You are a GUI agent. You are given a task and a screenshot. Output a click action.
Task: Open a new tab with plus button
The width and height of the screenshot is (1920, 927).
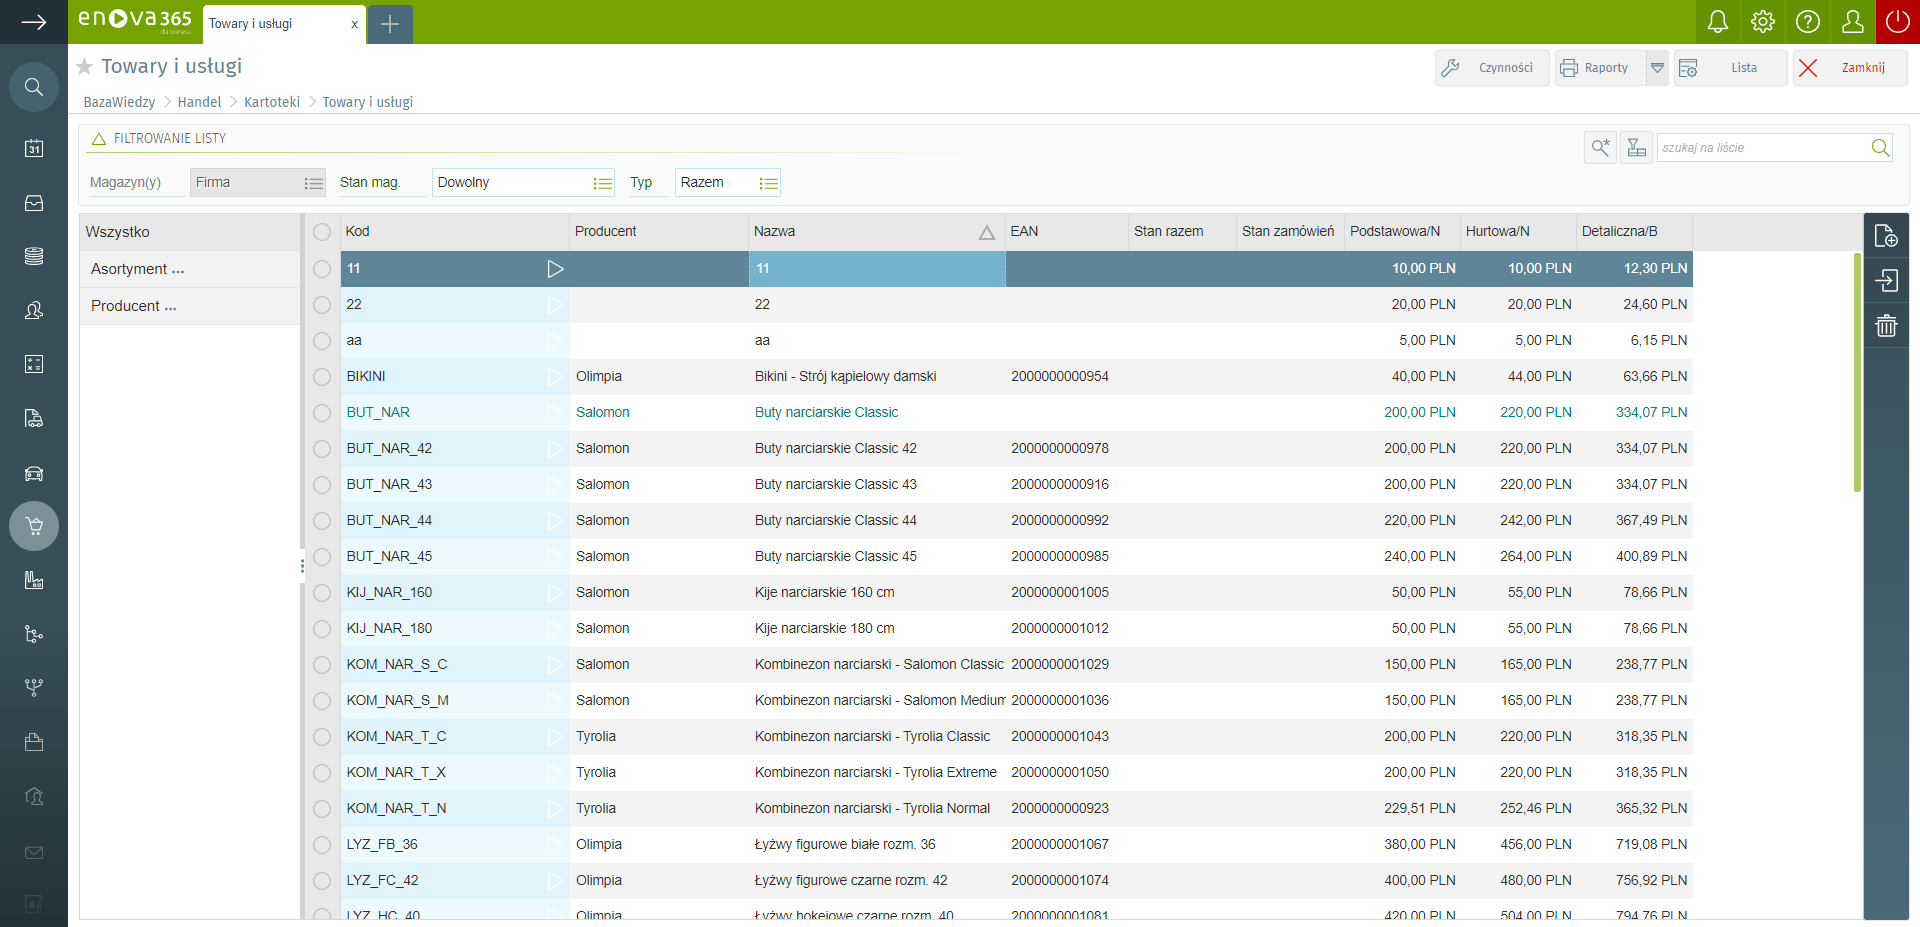coord(390,24)
